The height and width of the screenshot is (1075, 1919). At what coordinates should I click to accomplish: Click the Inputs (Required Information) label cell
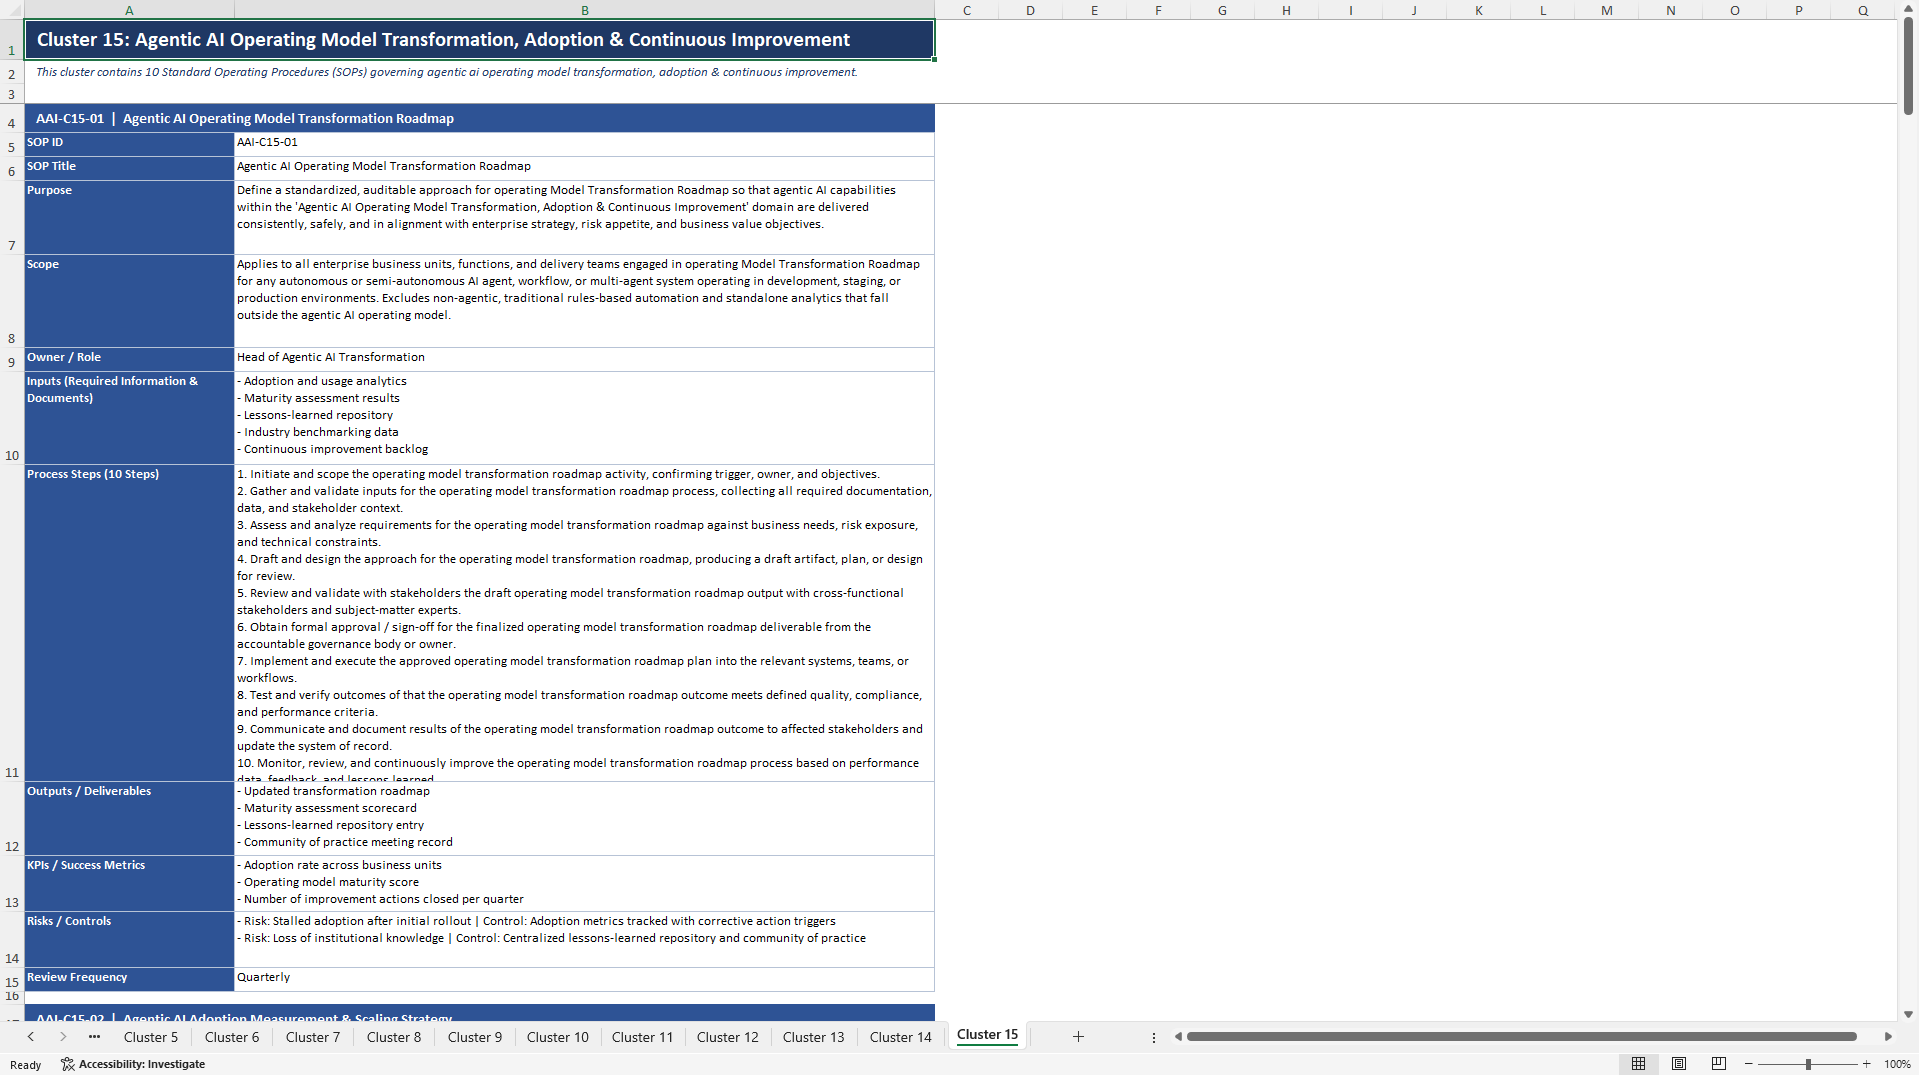click(x=129, y=418)
